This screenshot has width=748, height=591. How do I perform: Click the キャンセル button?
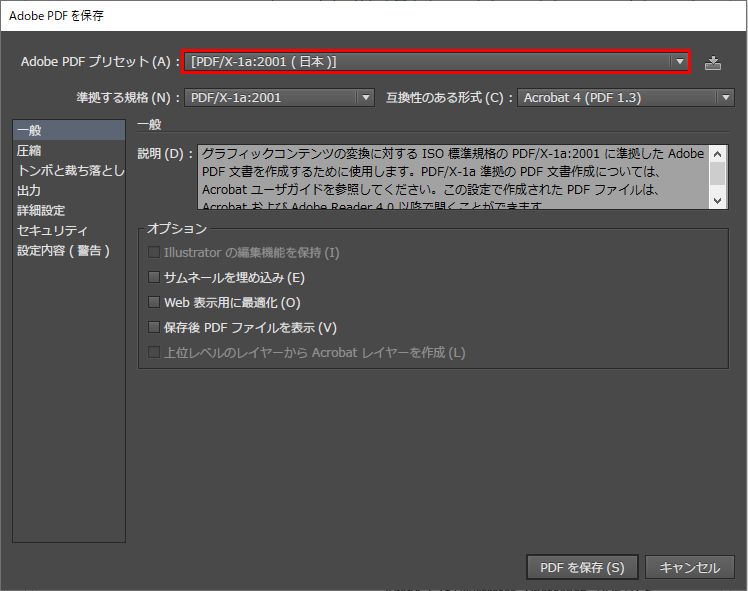pos(689,567)
